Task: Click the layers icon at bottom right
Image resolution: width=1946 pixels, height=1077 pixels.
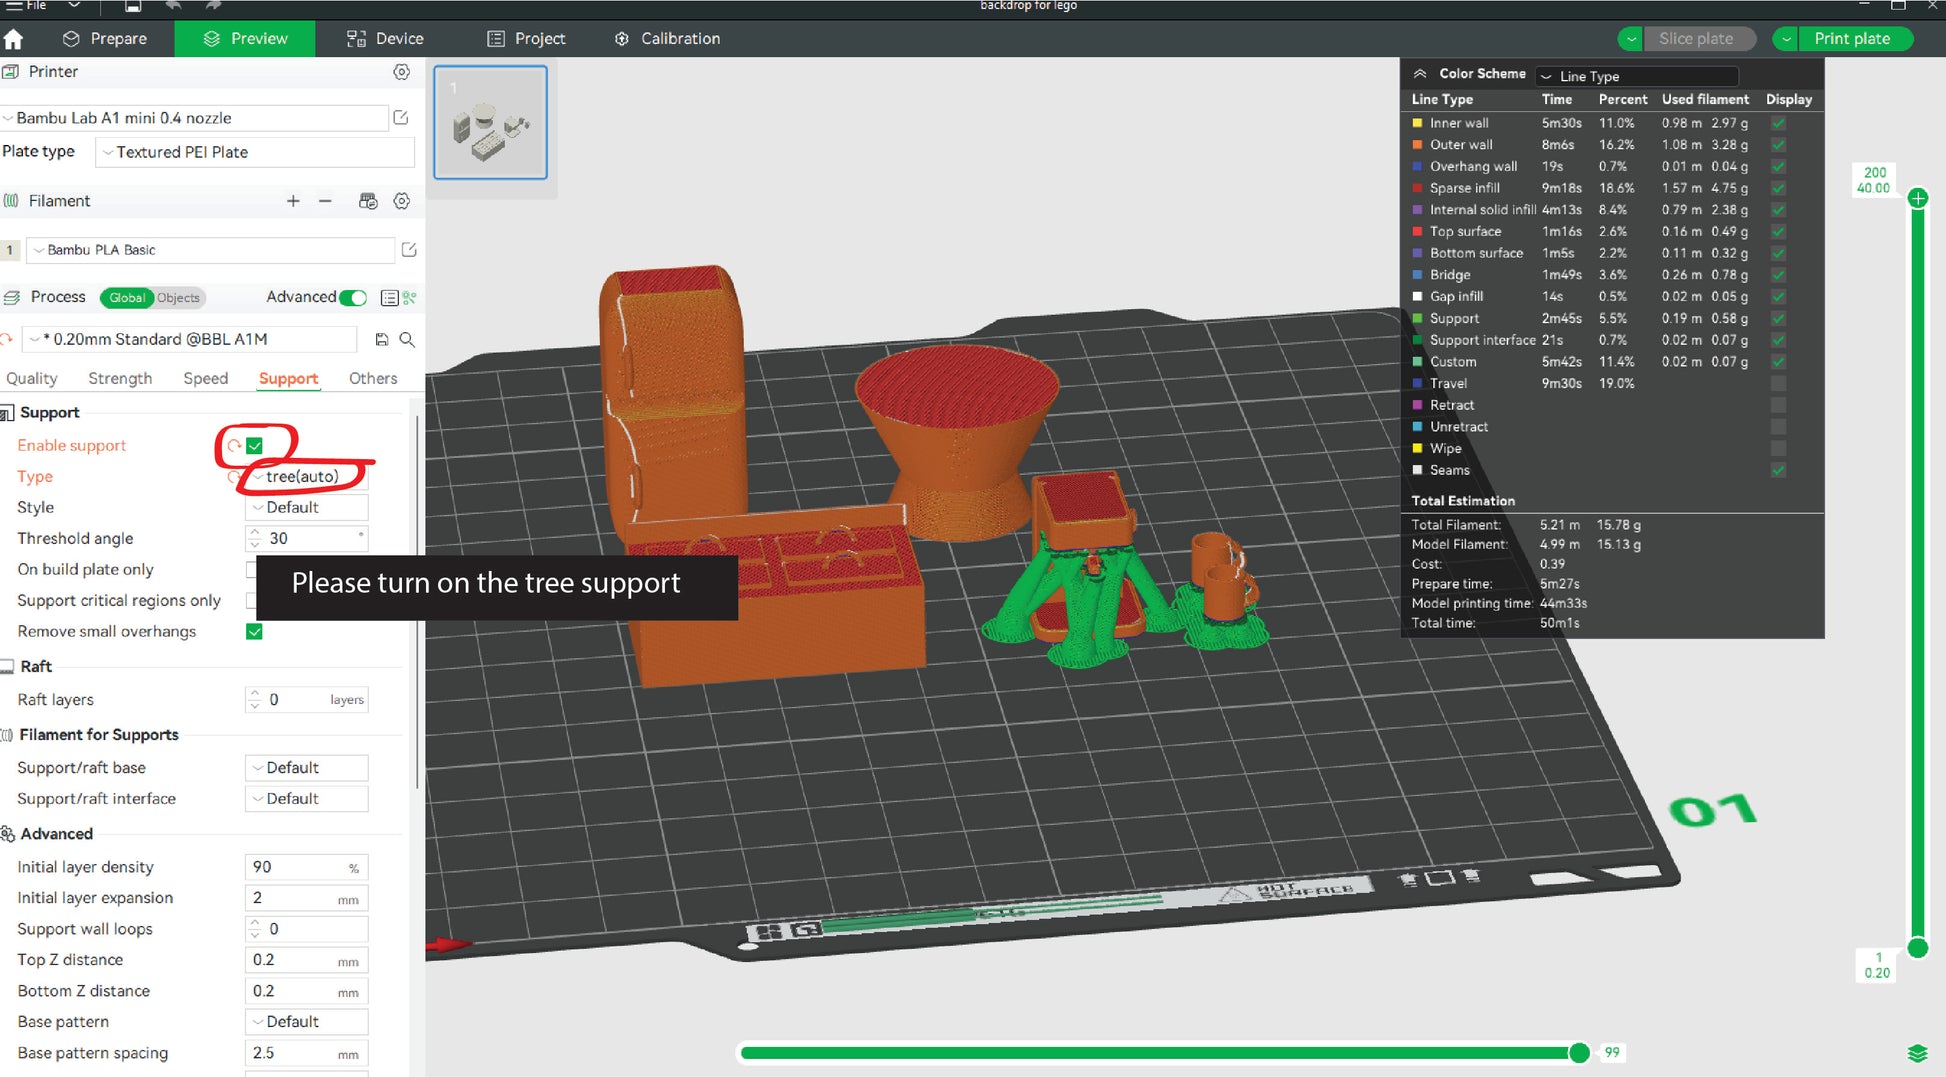Action: 1917,1053
